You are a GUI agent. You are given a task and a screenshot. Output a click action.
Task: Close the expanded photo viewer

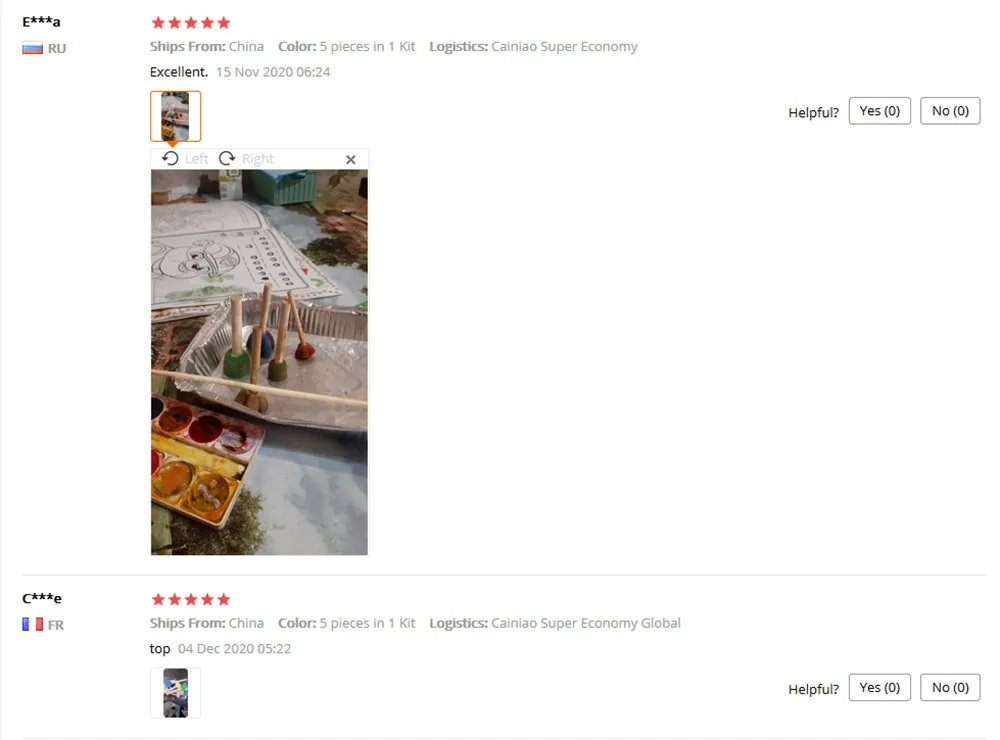351,159
